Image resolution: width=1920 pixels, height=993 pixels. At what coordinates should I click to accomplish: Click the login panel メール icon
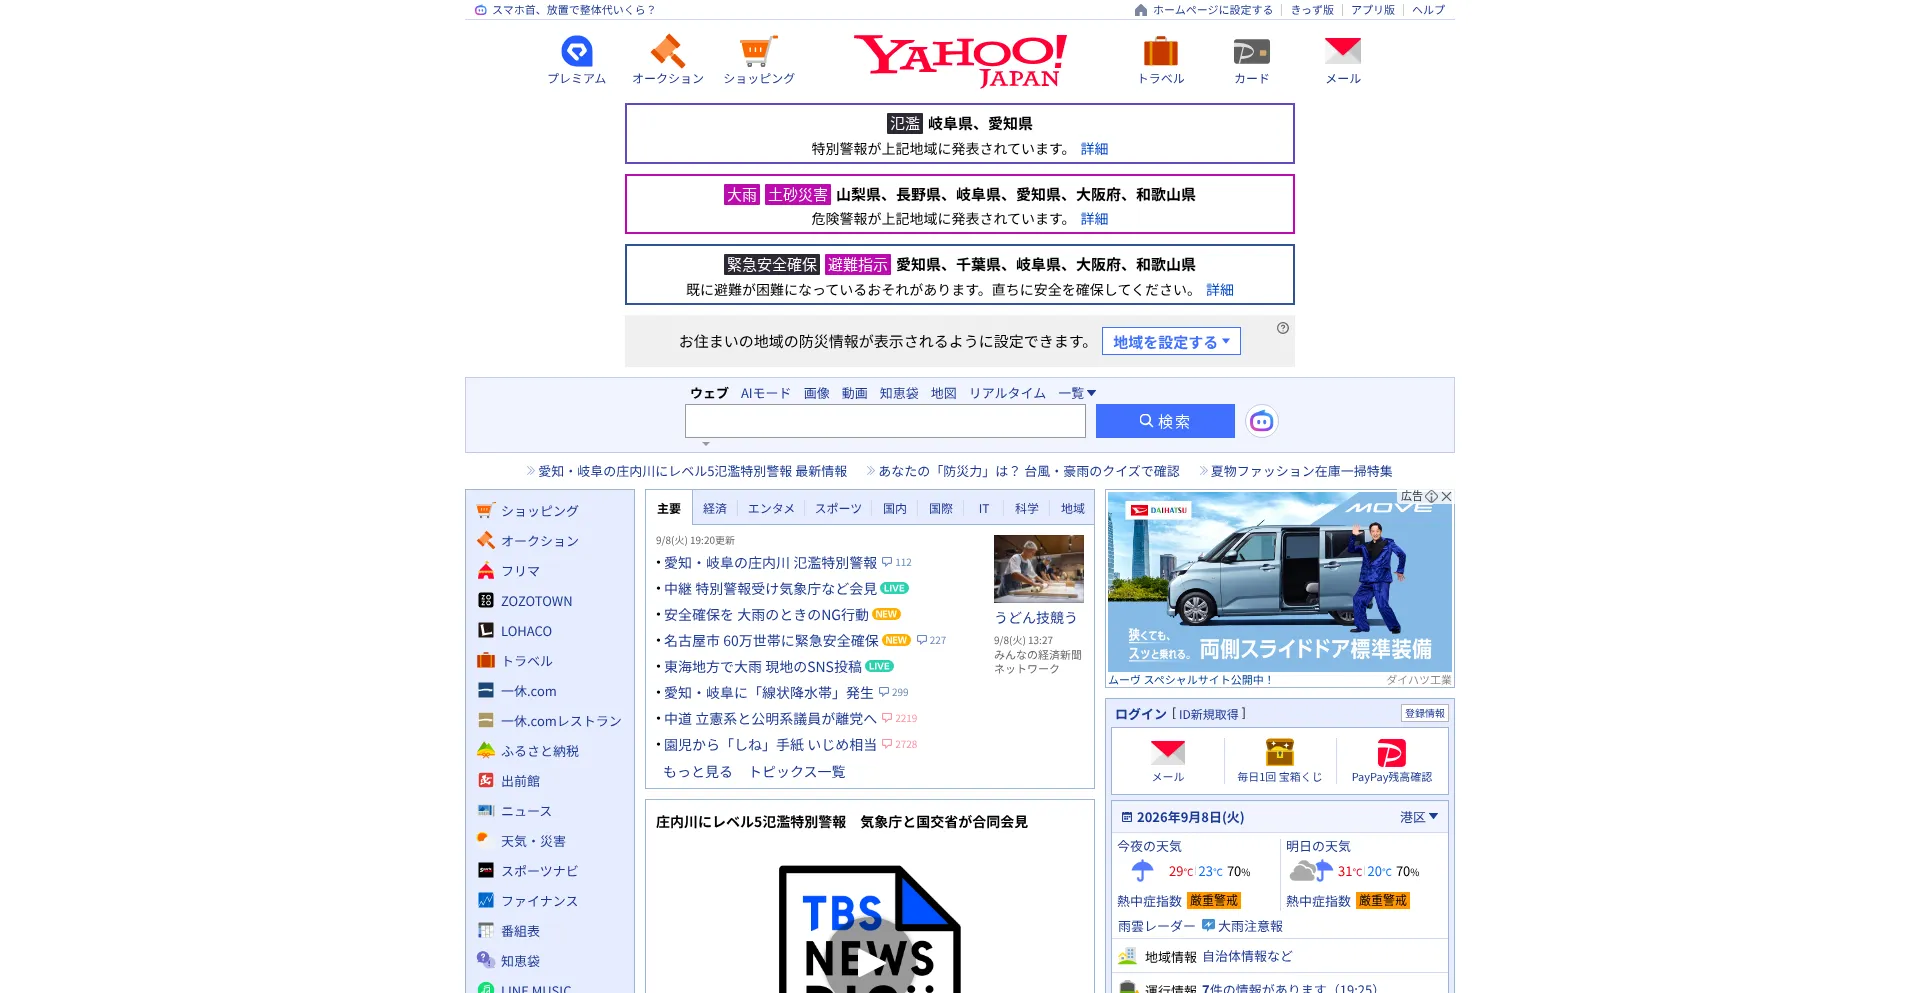point(1168,752)
